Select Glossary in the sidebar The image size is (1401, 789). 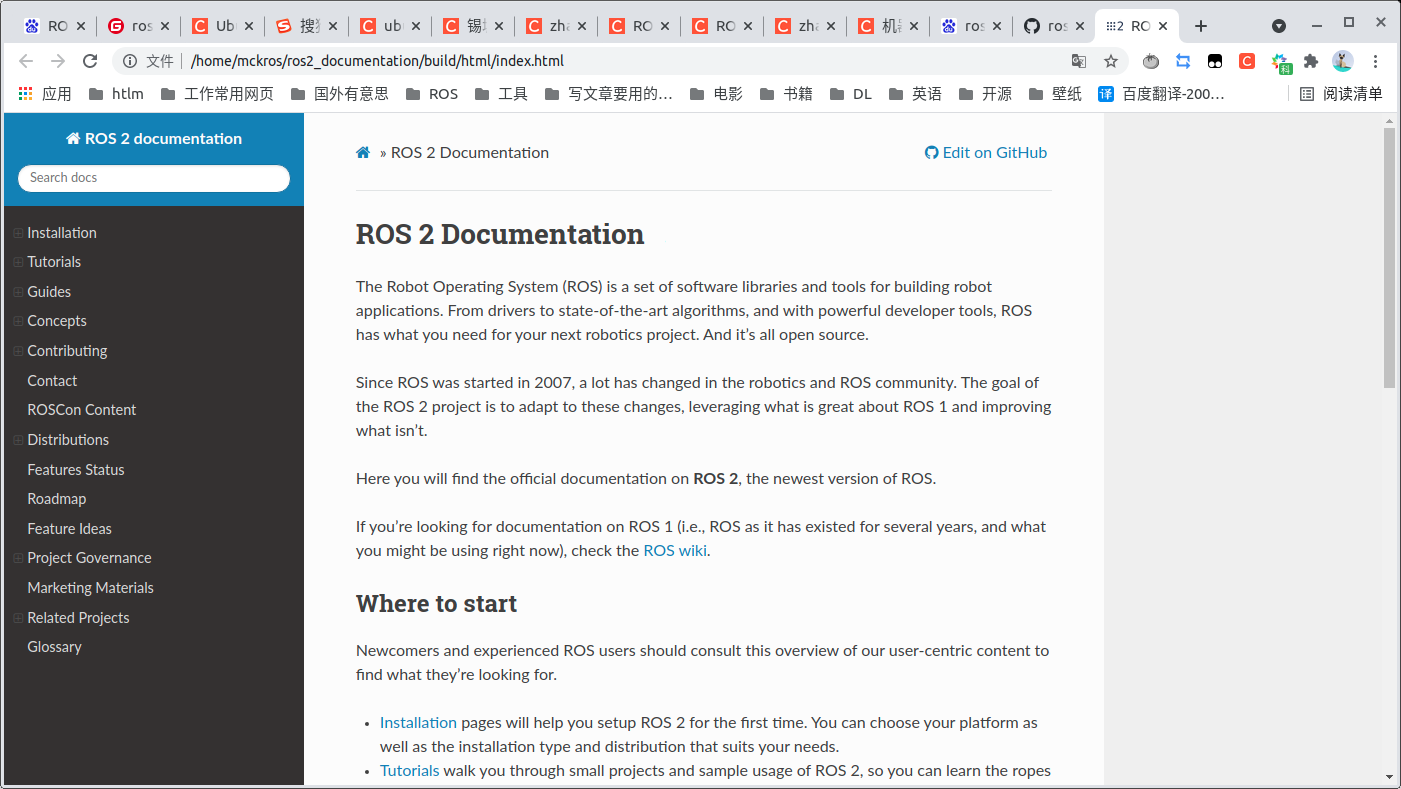point(54,646)
